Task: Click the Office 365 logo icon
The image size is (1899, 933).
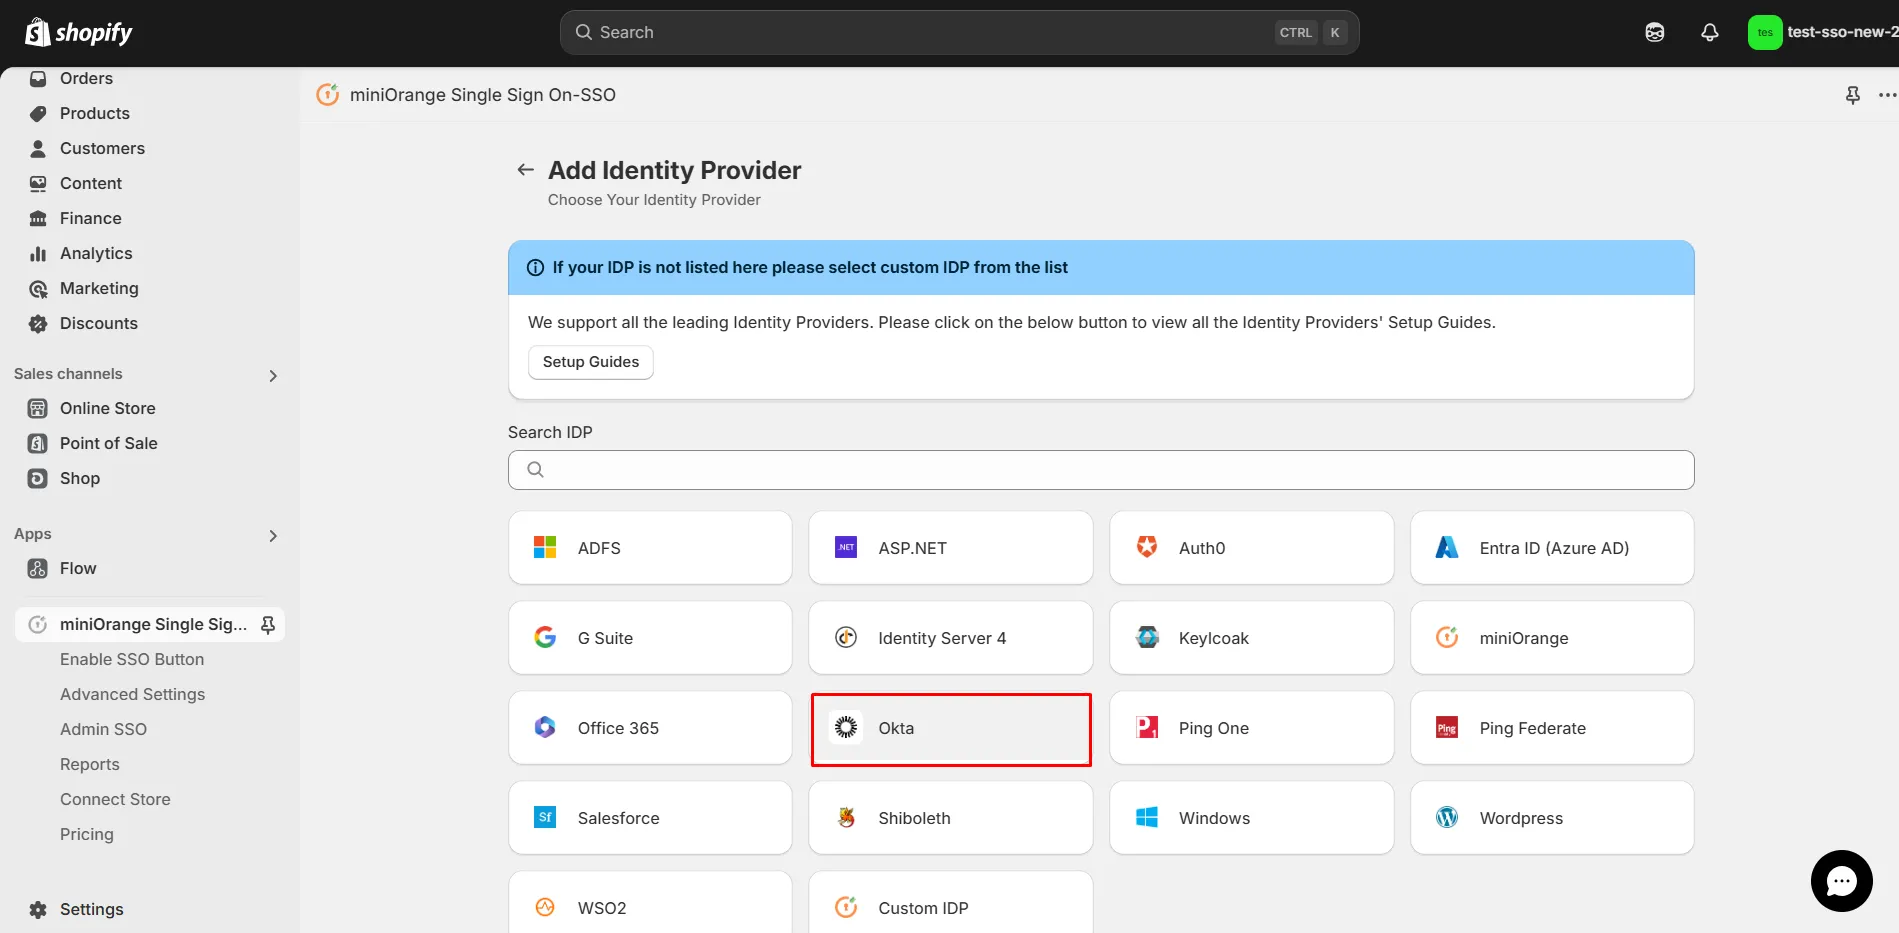Action: (x=545, y=728)
